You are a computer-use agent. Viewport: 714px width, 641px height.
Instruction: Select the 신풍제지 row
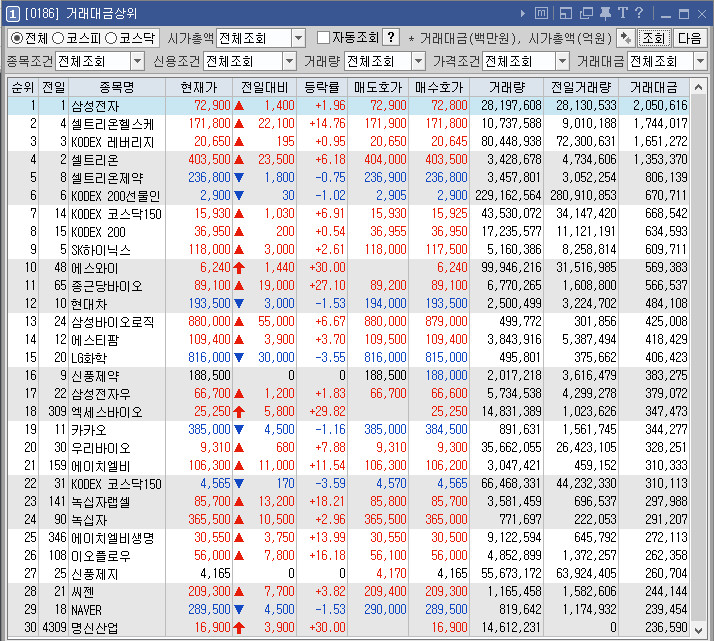click(348, 574)
